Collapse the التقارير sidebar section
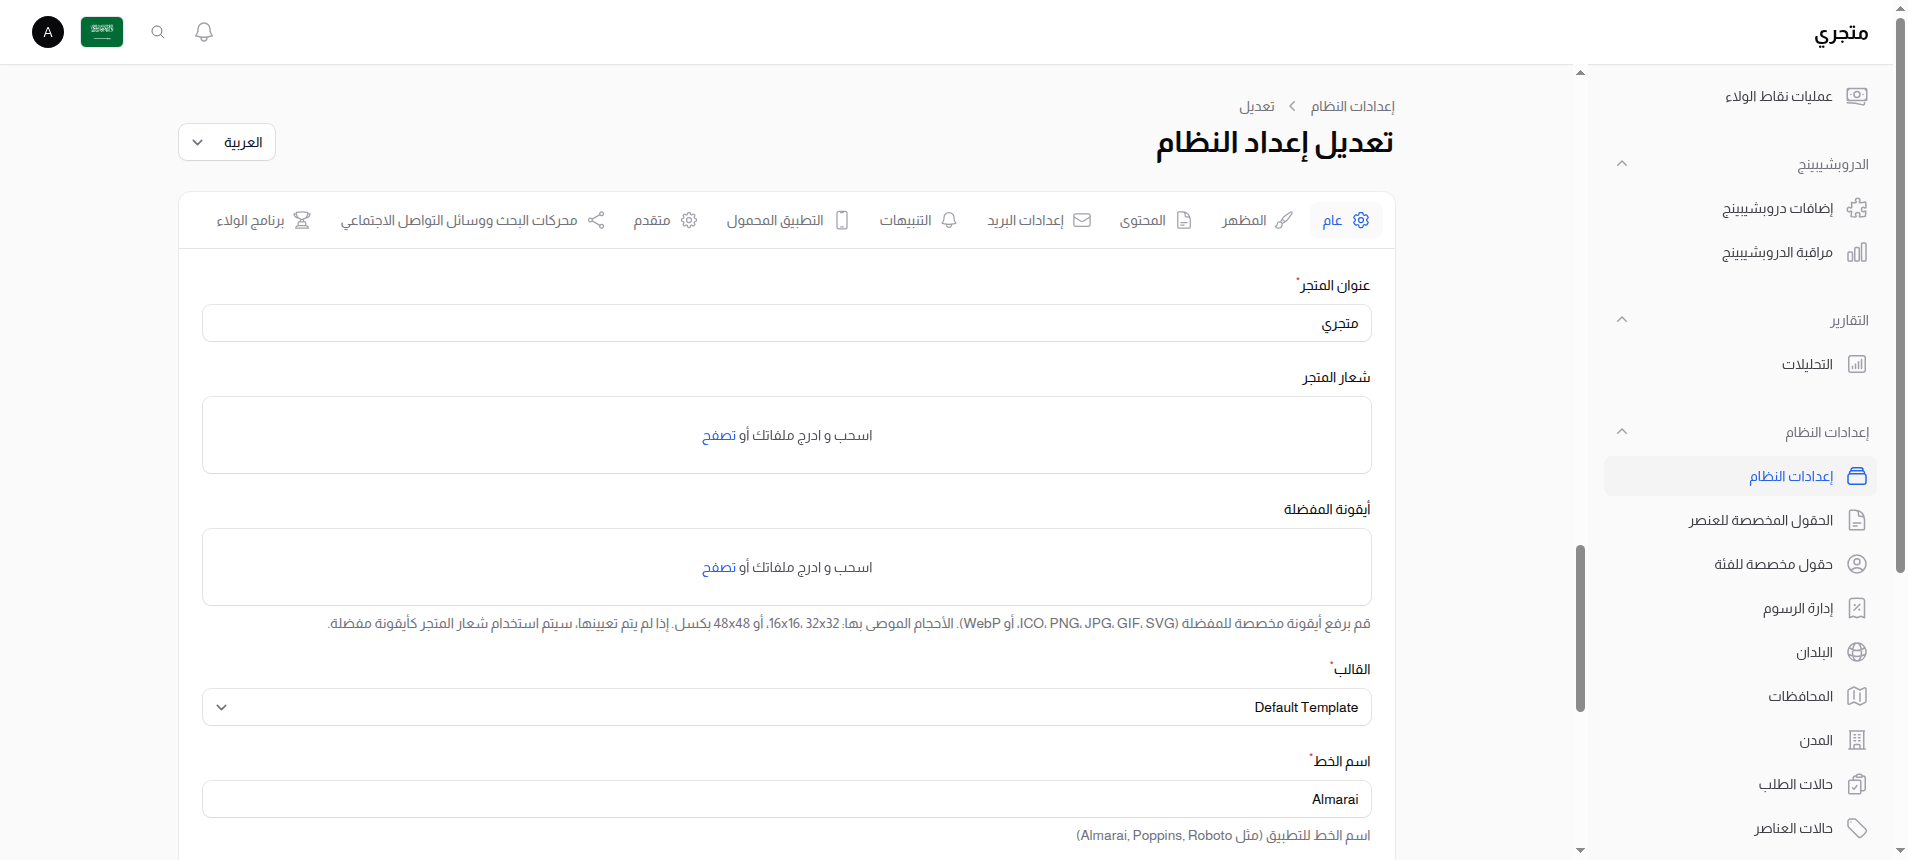1908x860 pixels. [x=1622, y=320]
